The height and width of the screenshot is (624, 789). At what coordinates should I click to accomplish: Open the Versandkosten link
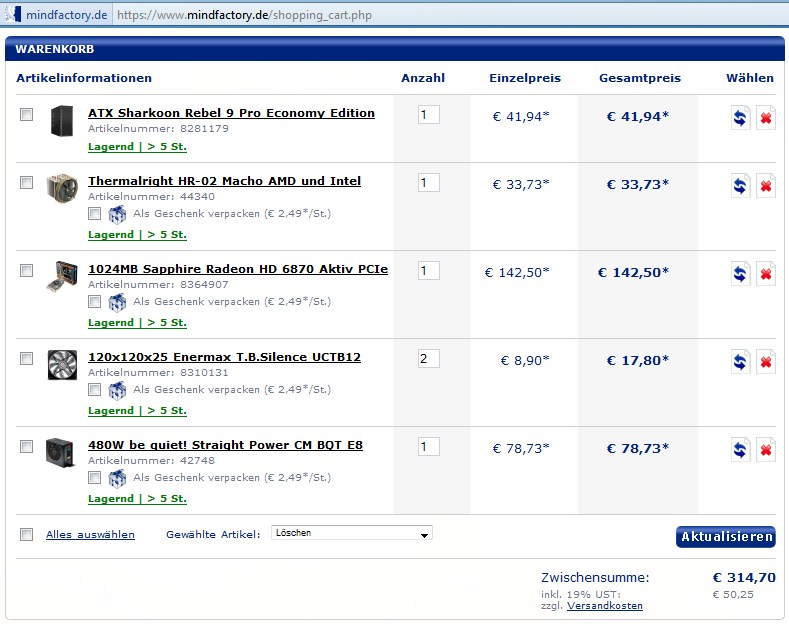coord(605,606)
